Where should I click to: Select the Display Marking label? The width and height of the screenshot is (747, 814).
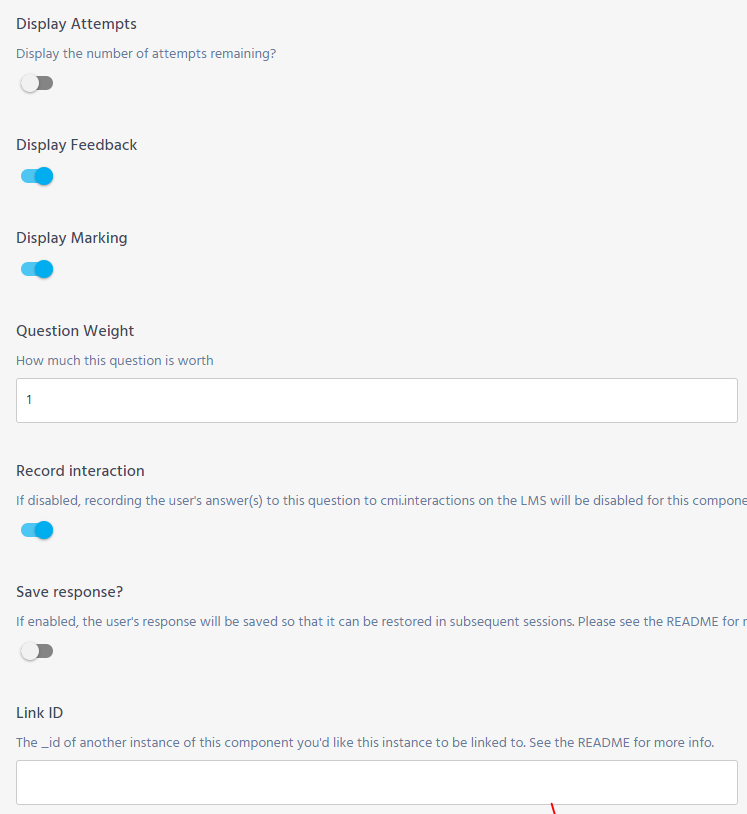pyautogui.click(x=72, y=238)
